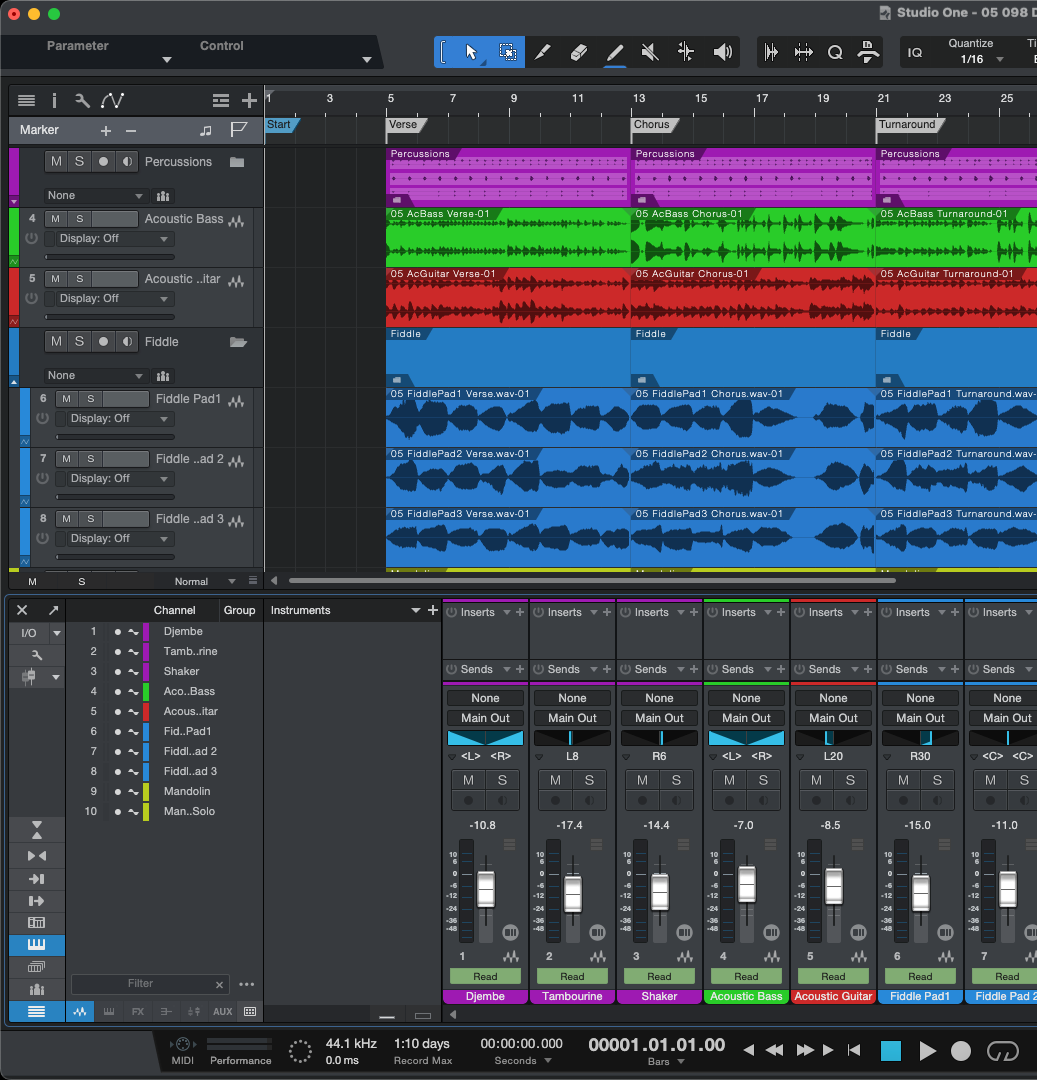Select the Eraser tool
Screen dimensions: 1037x1080
click(x=578, y=52)
